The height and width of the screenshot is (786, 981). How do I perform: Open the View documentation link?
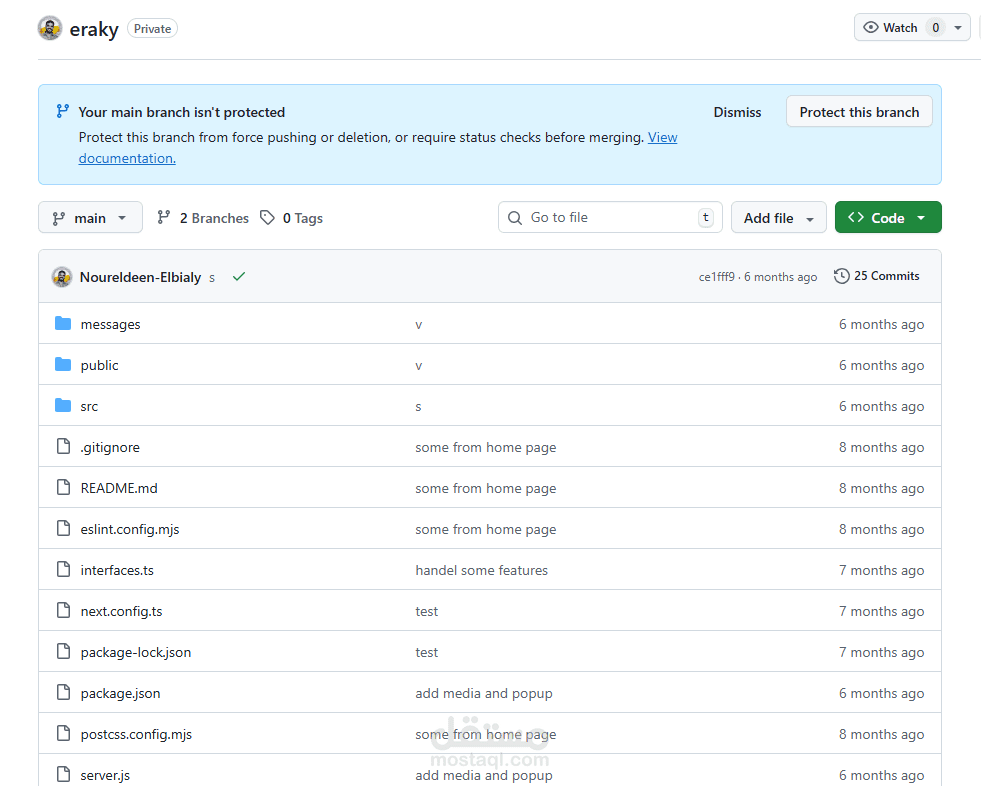tap(663, 137)
